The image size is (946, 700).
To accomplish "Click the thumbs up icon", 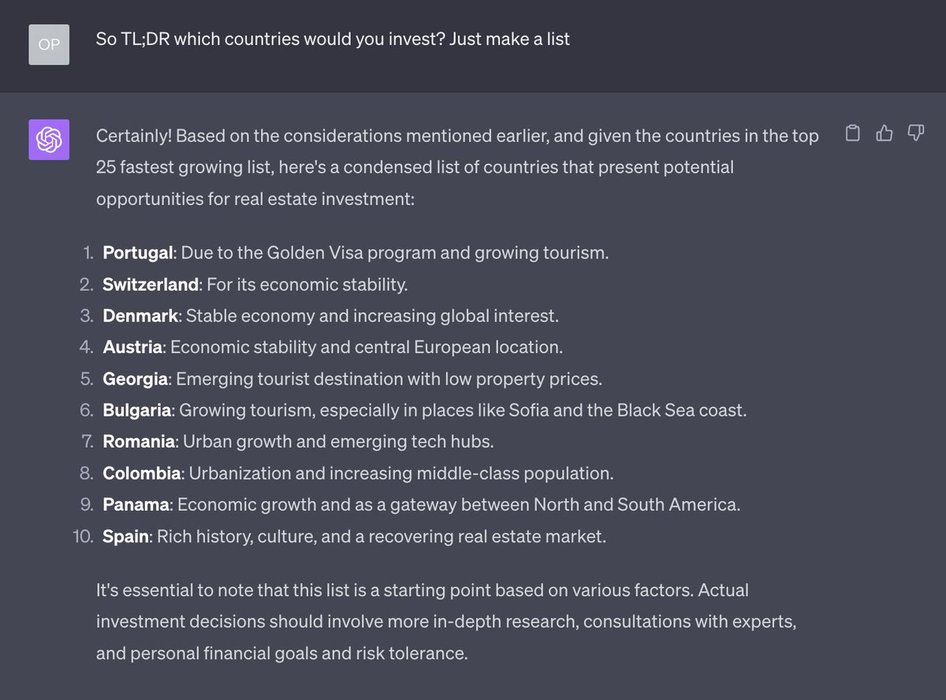I will (884, 133).
